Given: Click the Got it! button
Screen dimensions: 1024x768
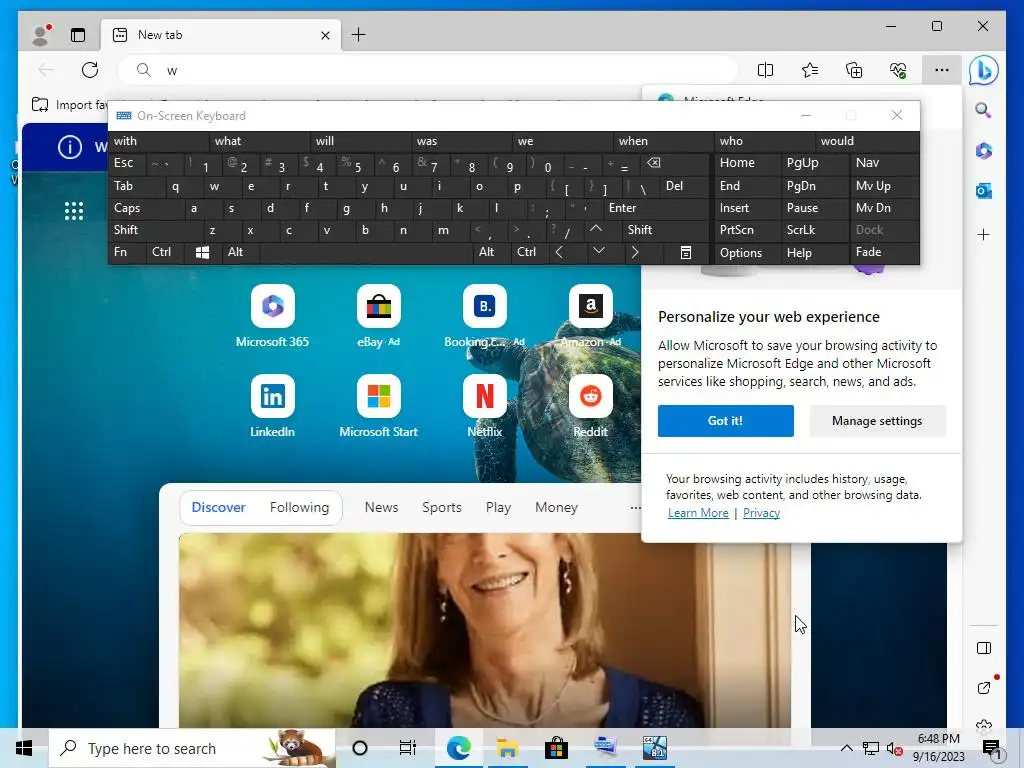Looking at the screenshot, I should [x=726, y=421].
